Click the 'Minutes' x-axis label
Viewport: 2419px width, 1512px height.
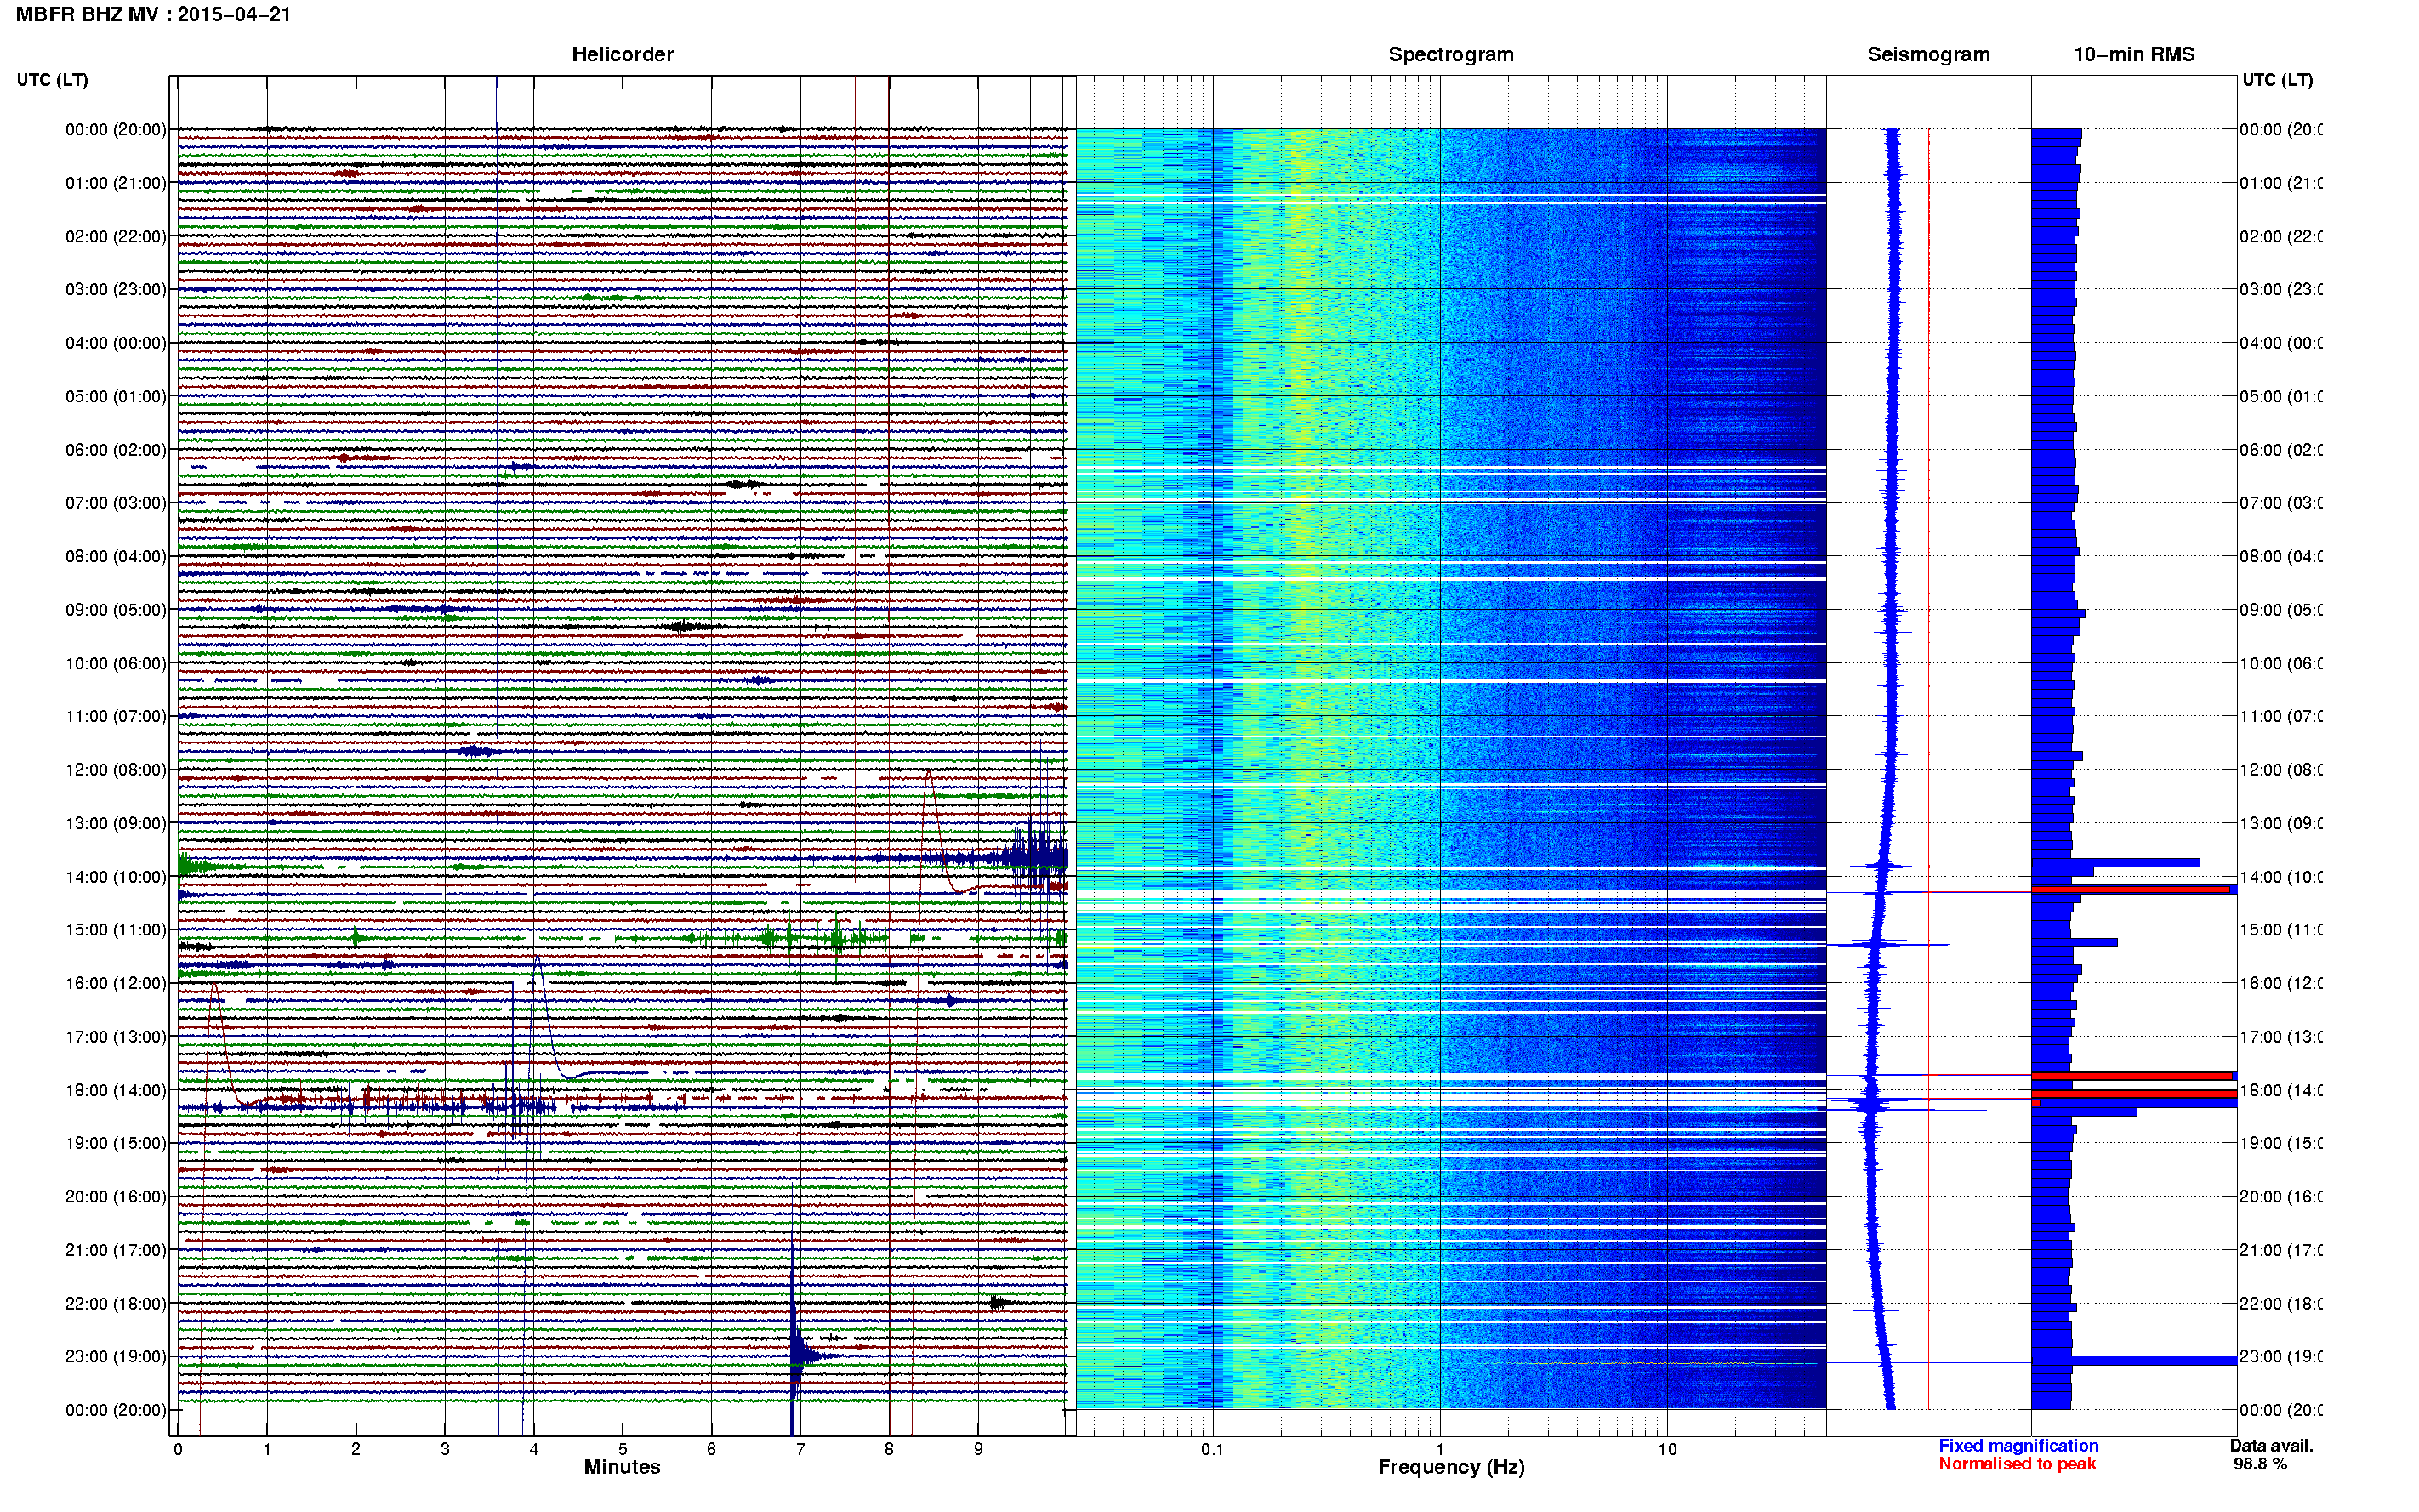click(622, 1467)
